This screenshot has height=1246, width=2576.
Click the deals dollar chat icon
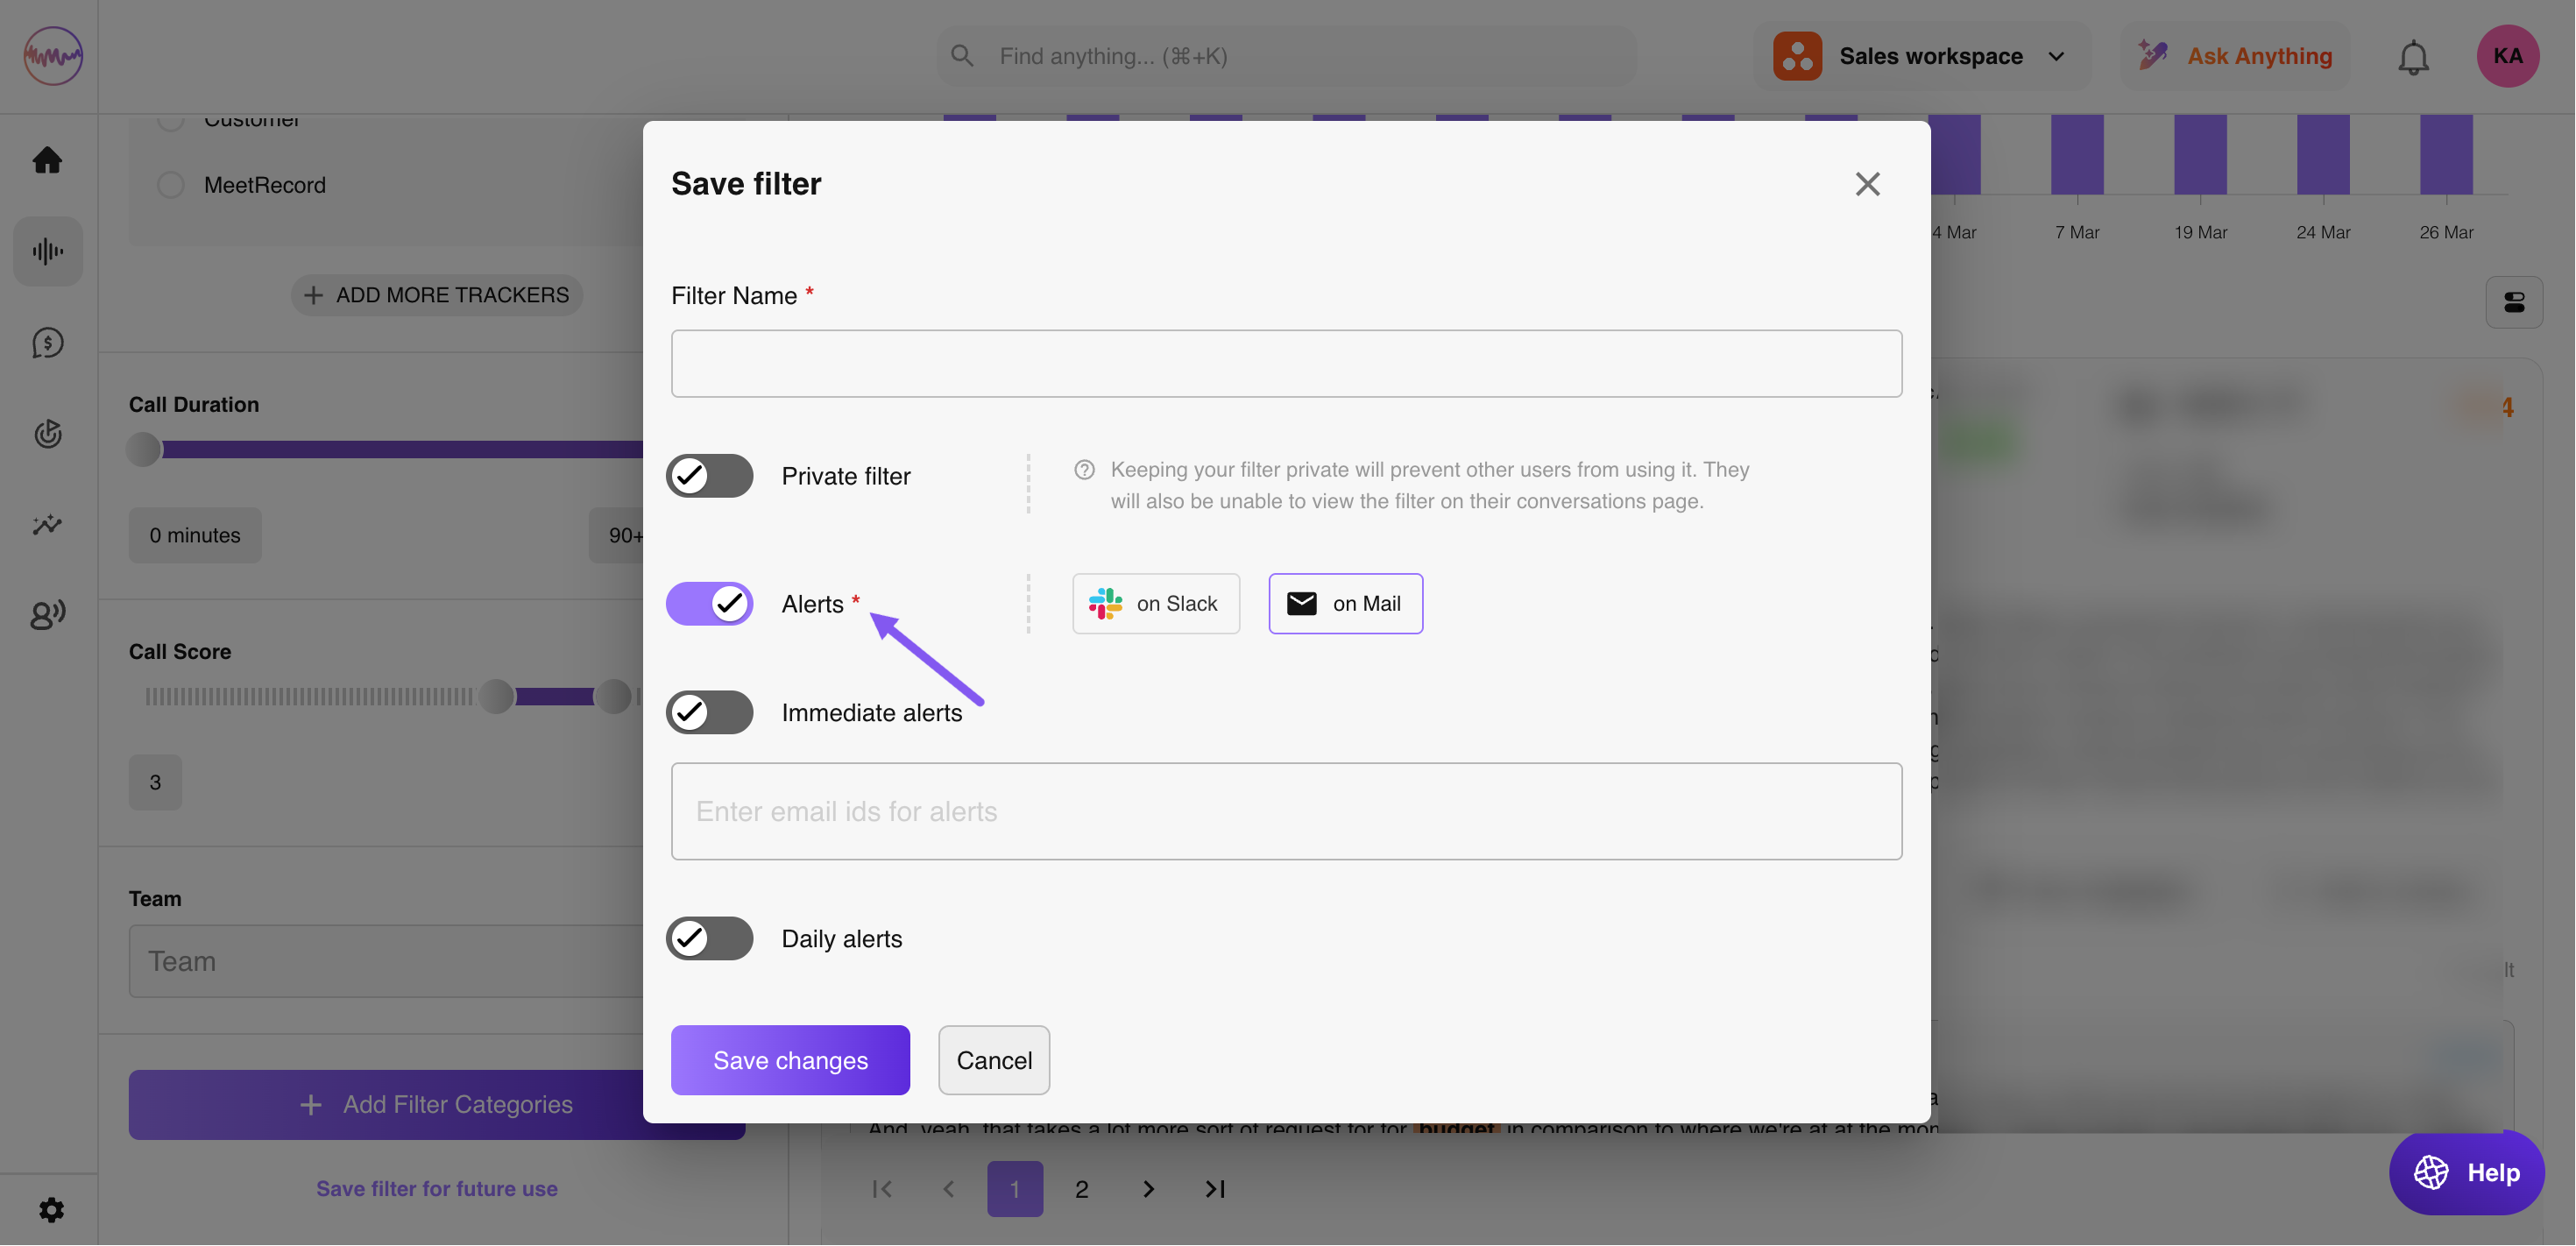pyautogui.click(x=47, y=343)
